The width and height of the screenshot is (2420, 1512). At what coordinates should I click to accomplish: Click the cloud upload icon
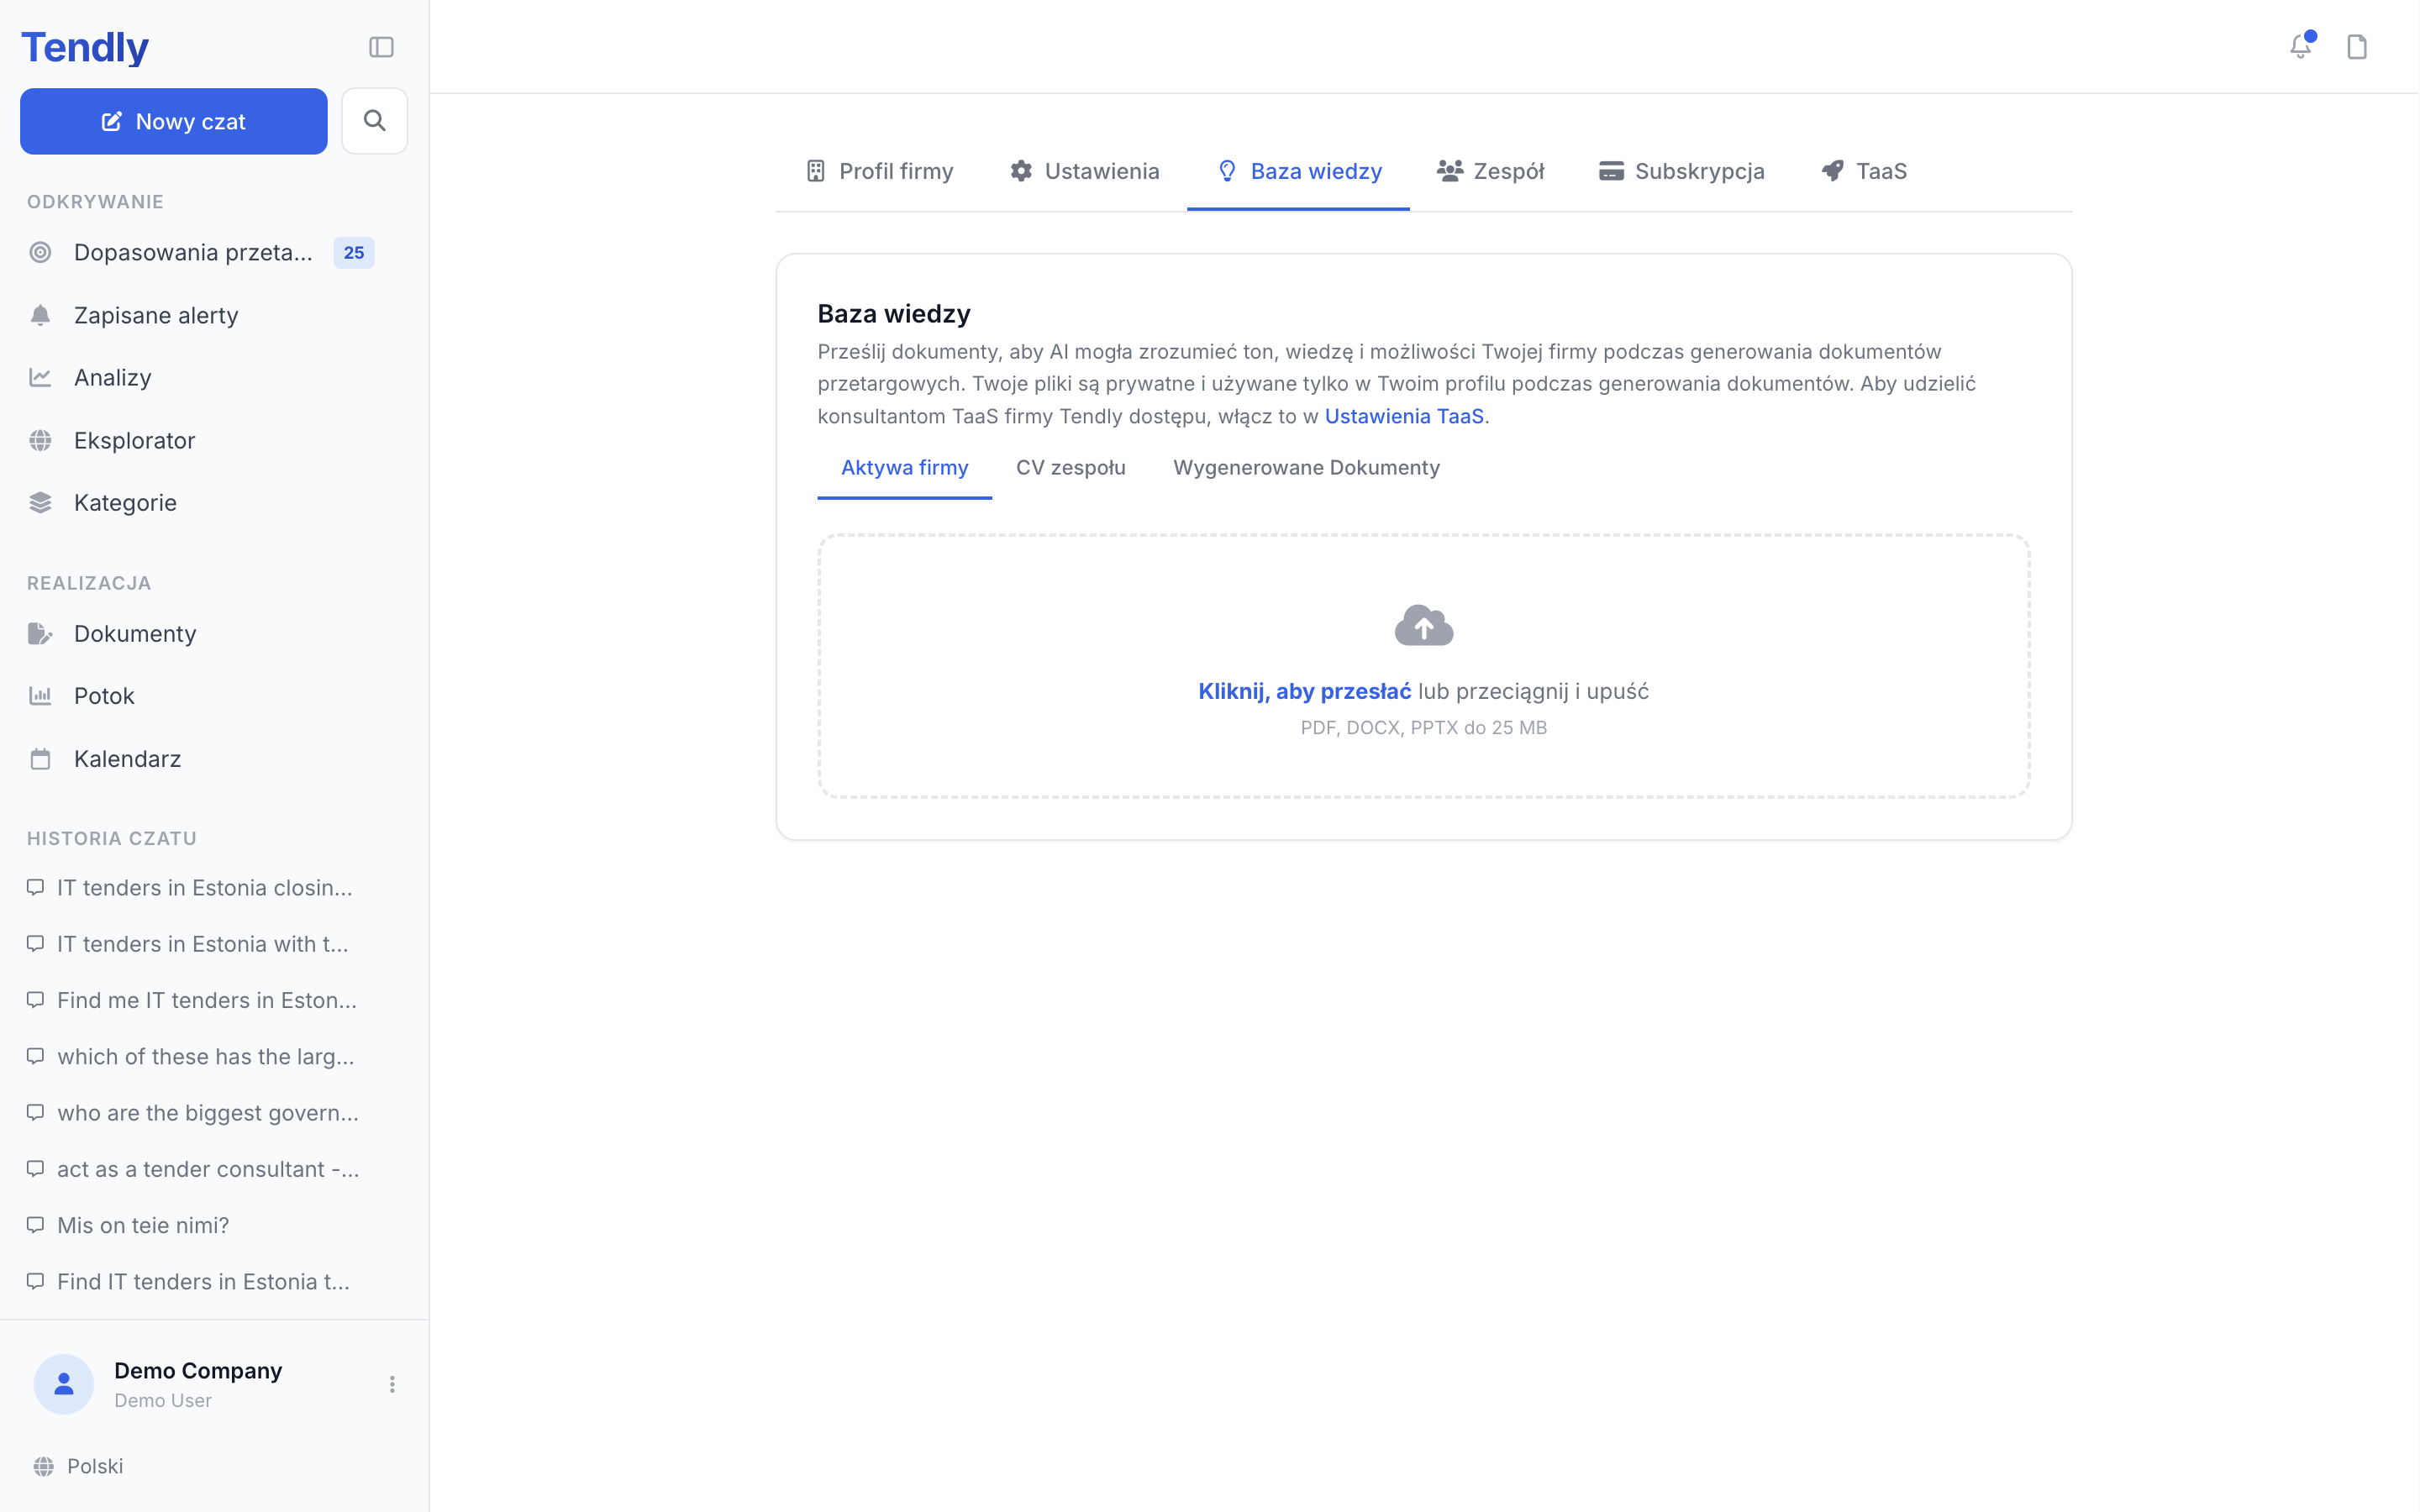pyautogui.click(x=1423, y=625)
